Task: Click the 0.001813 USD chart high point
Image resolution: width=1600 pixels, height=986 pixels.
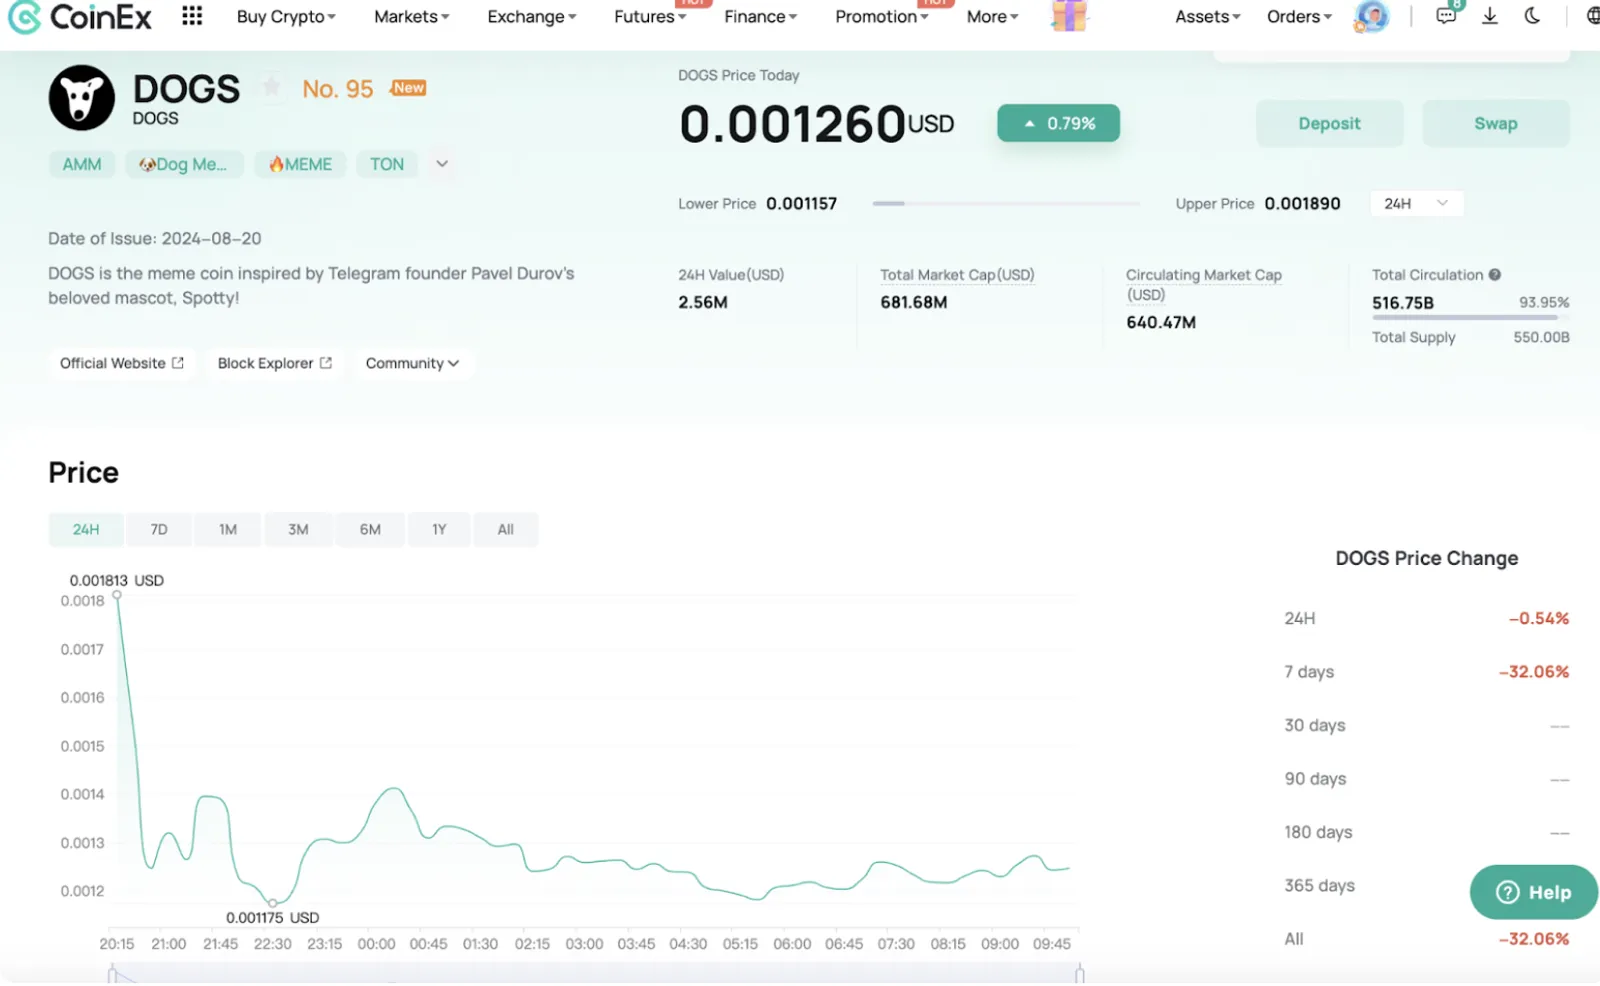Action: [x=117, y=596]
